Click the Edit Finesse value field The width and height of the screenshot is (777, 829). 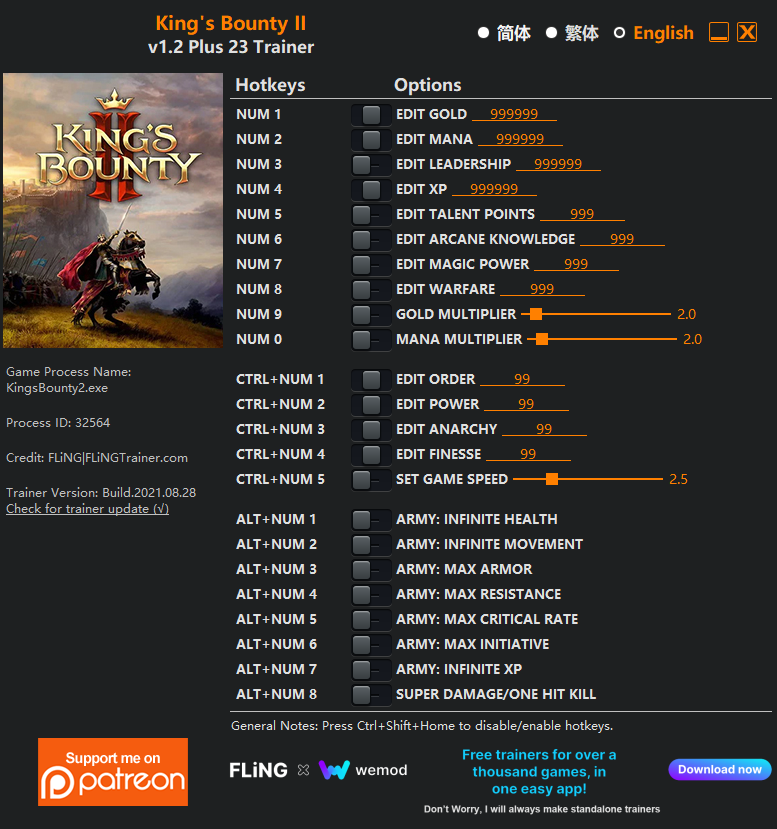(x=528, y=454)
